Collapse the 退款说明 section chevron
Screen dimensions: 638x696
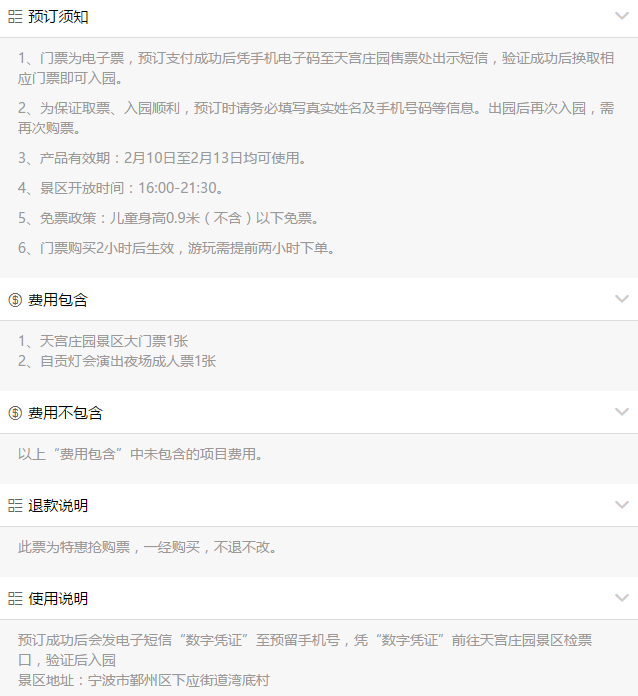(x=622, y=505)
